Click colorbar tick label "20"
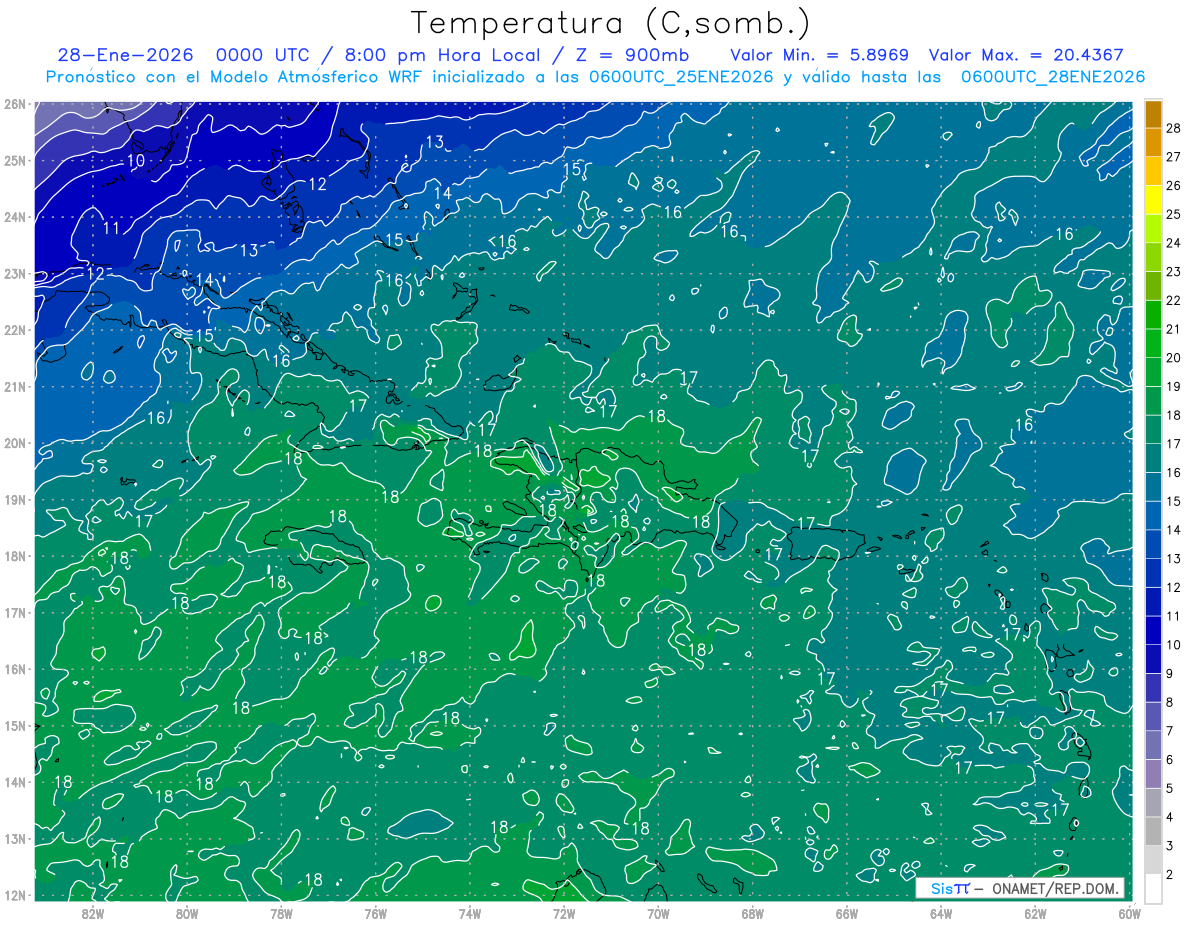 click(x=1174, y=358)
